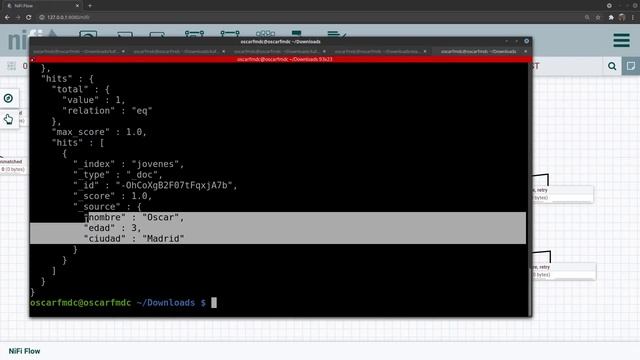
Task: Click the "total" : { line
Action: coord(81,90)
